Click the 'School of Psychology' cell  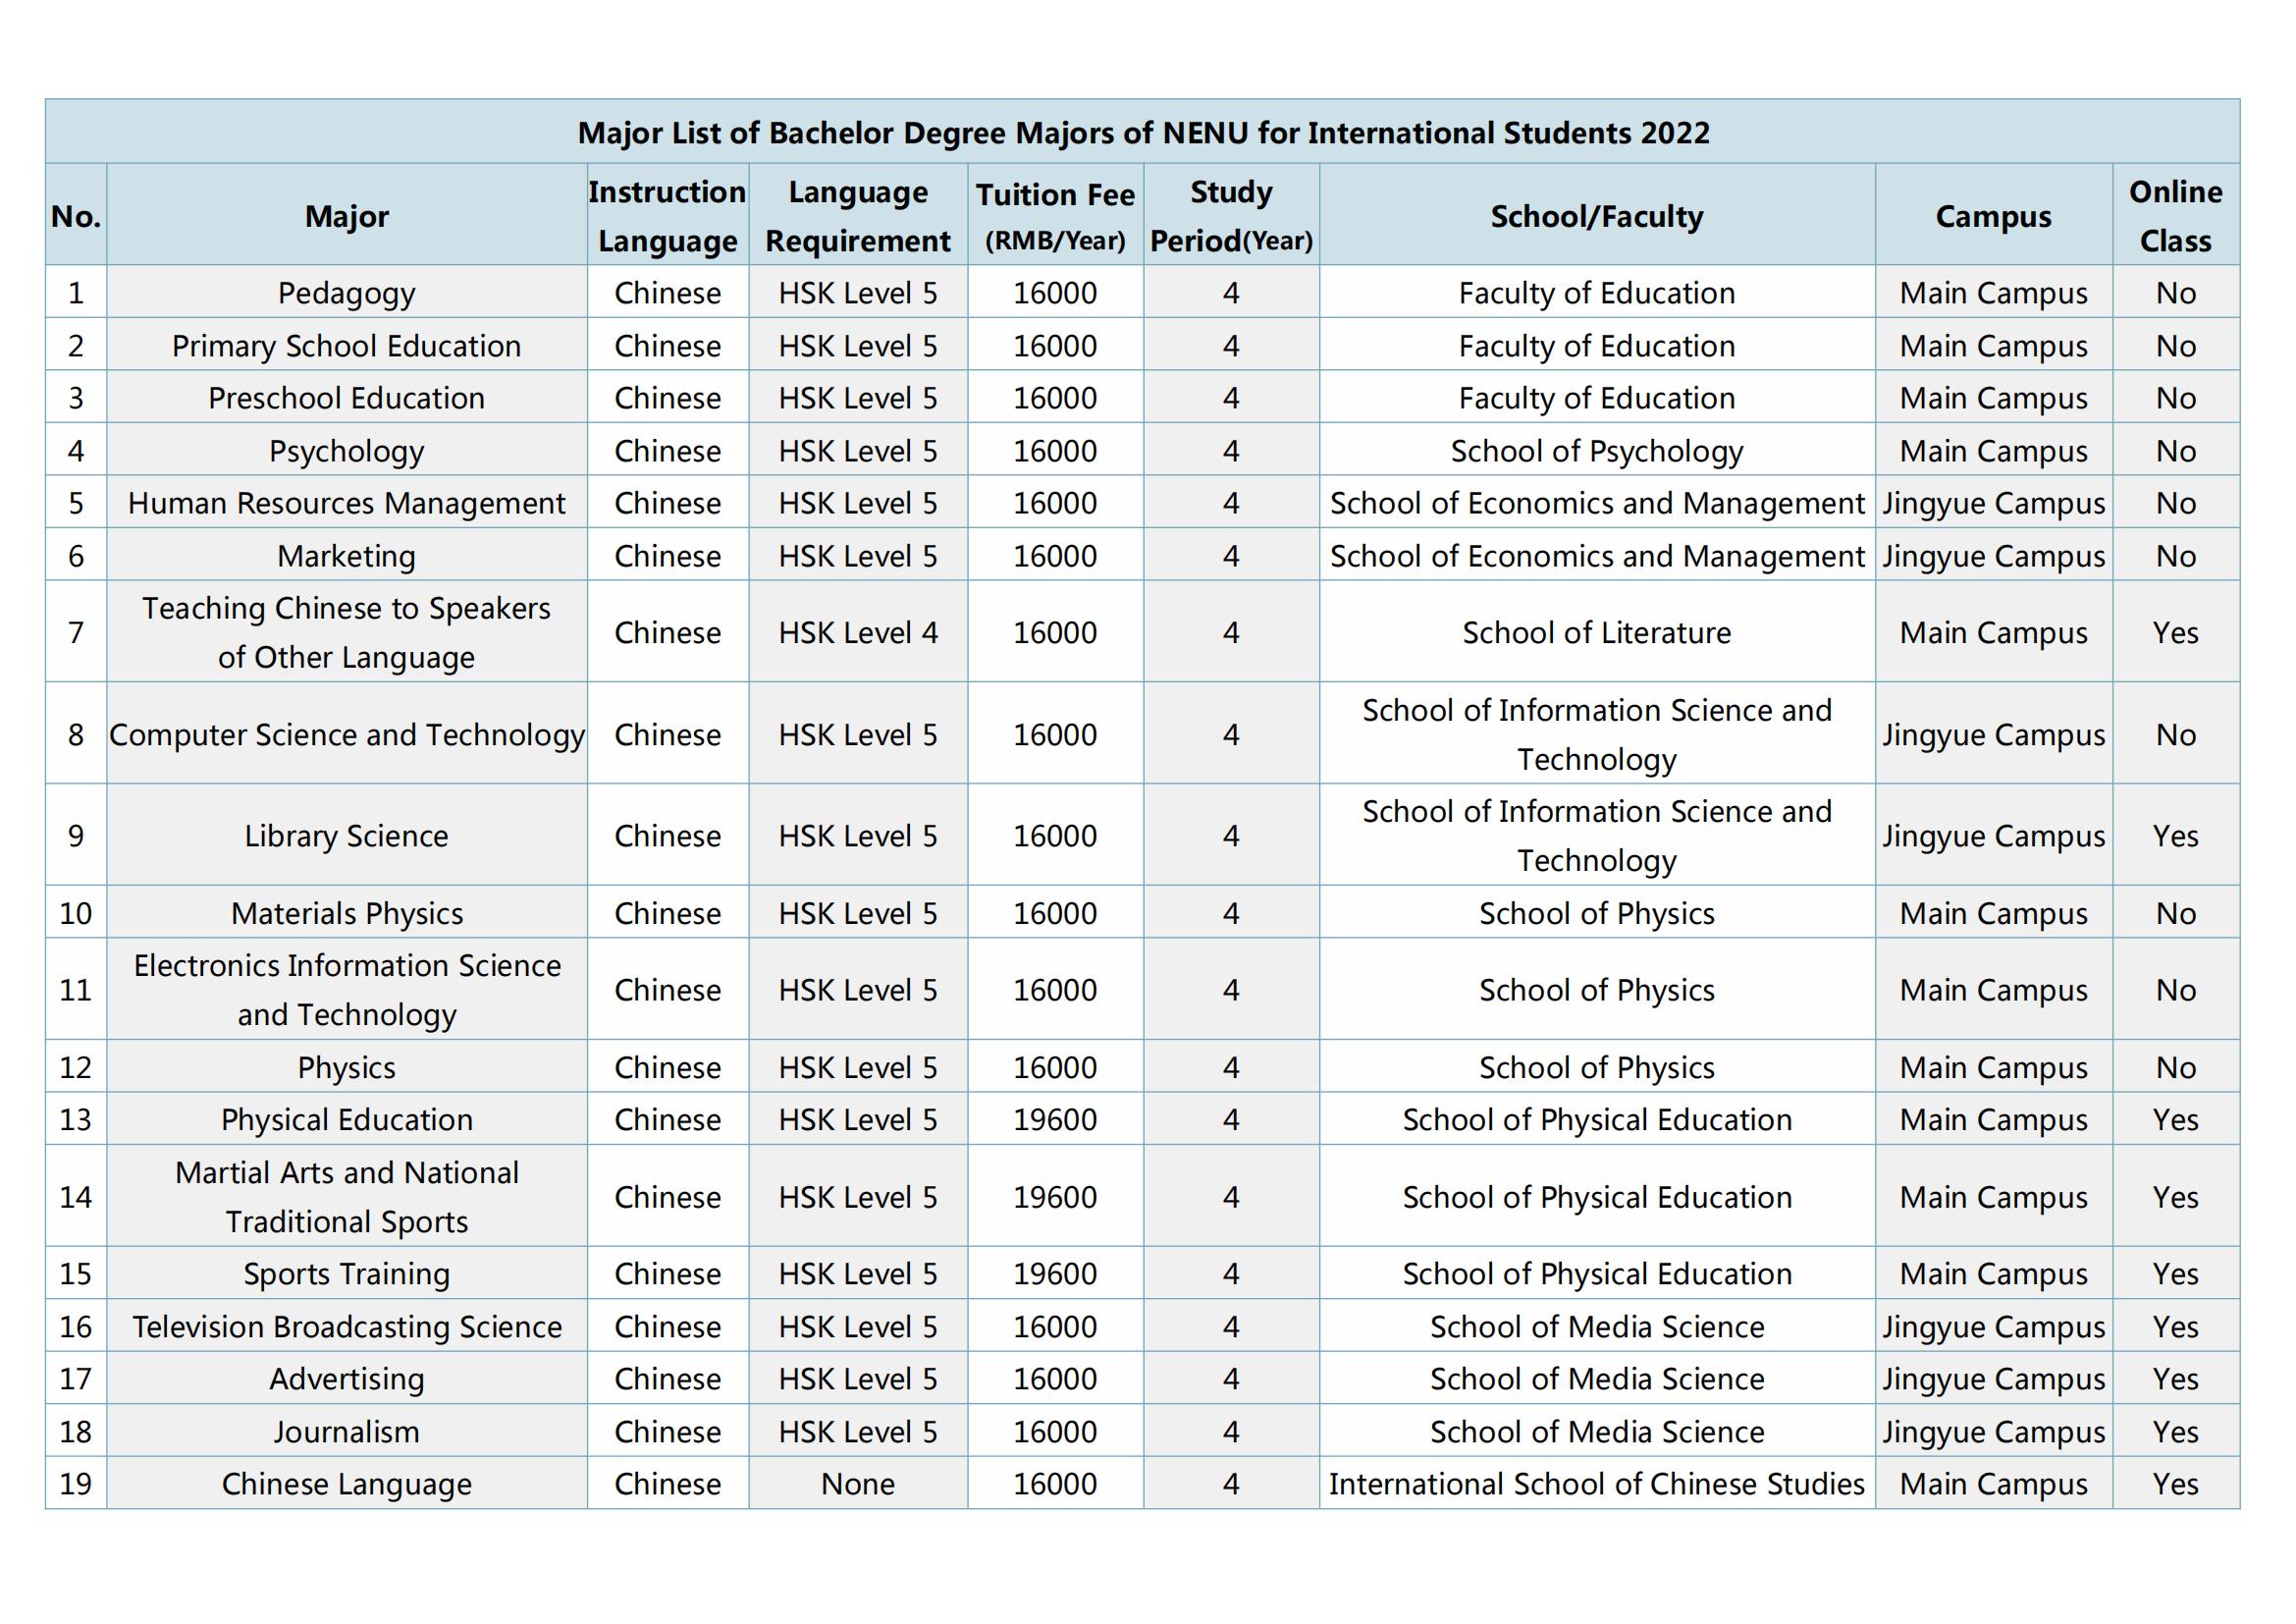1597,451
